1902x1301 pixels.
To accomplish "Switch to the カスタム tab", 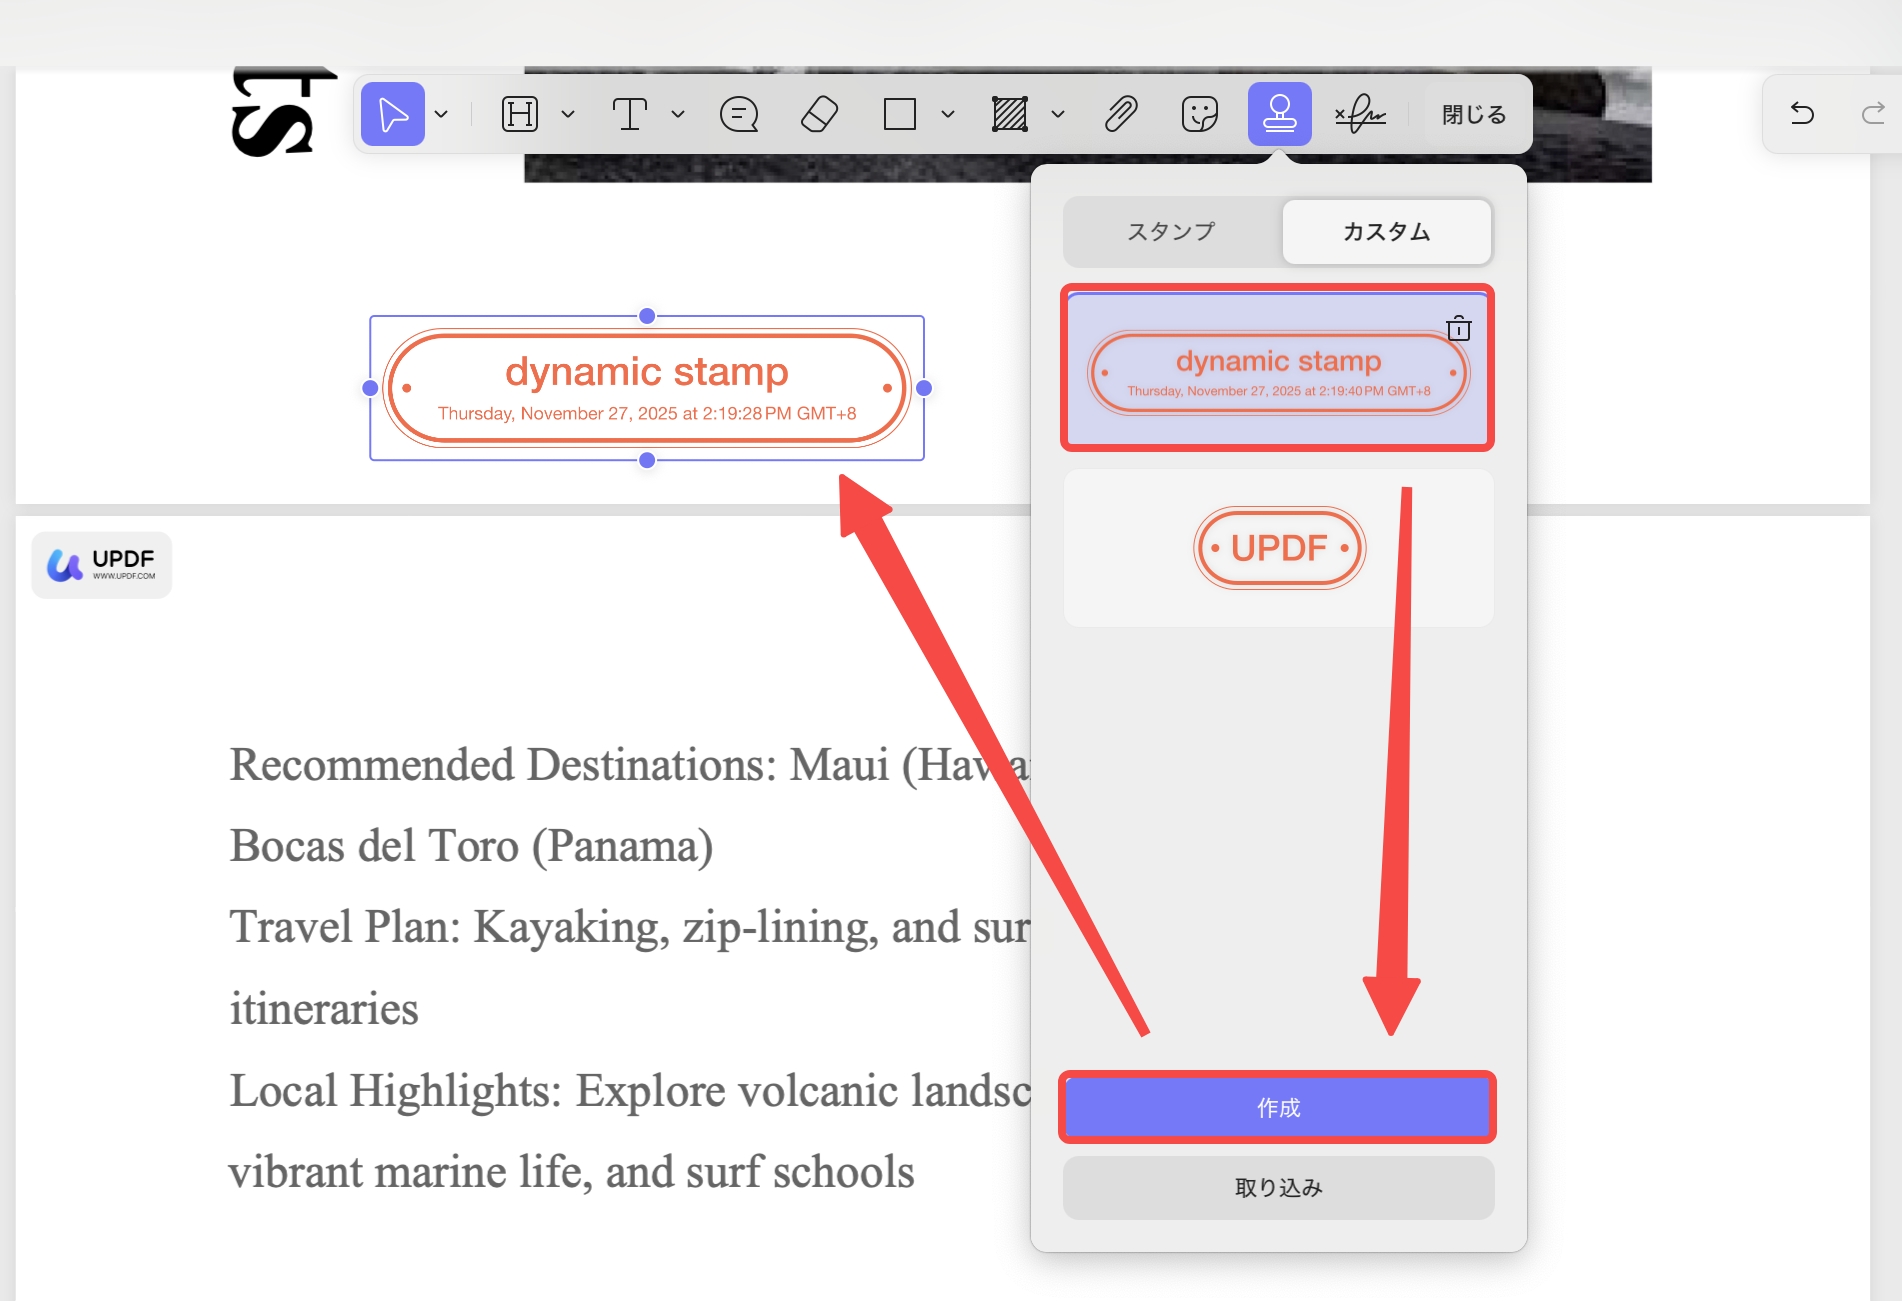I will (1387, 232).
